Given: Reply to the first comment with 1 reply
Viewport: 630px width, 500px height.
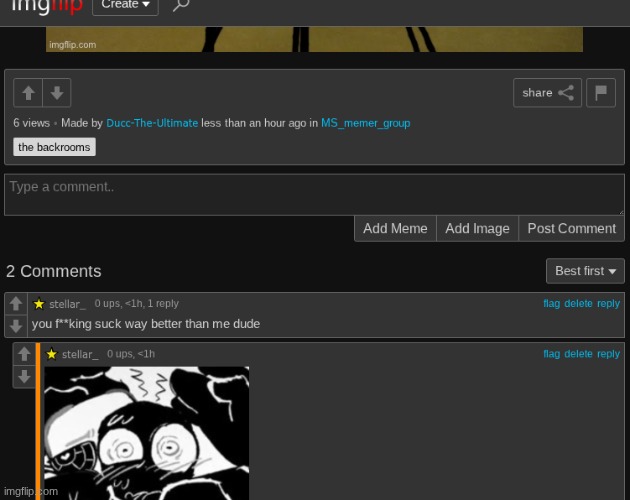Looking at the screenshot, I should coord(608,303).
